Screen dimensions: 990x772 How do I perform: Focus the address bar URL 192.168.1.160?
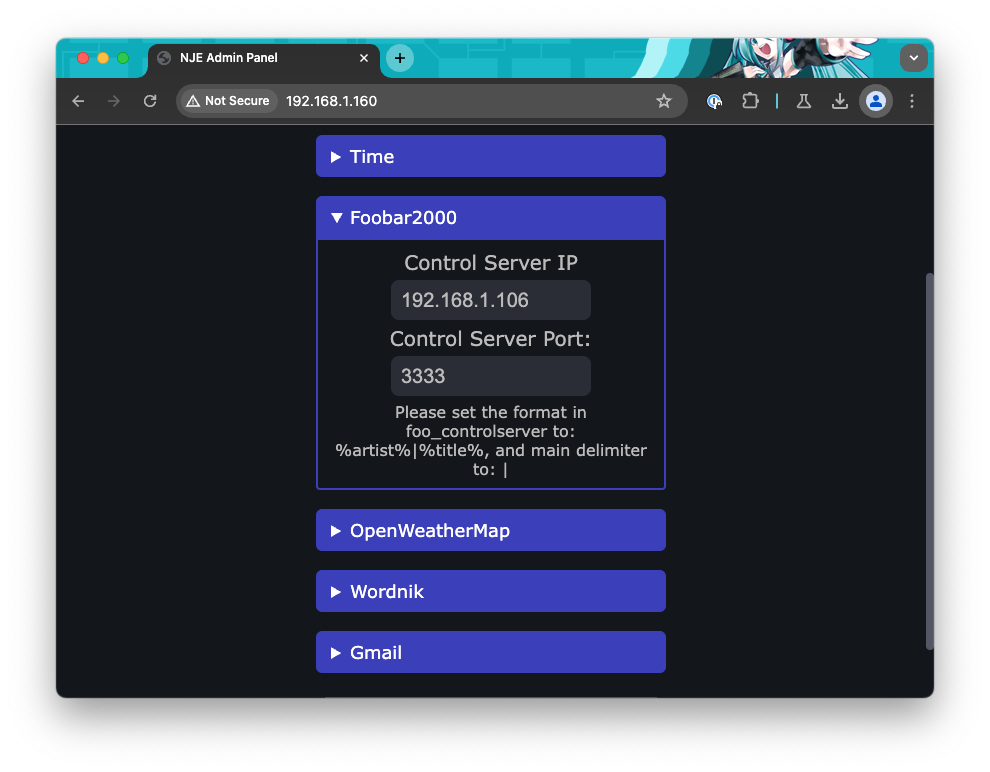pyautogui.click(x=331, y=101)
